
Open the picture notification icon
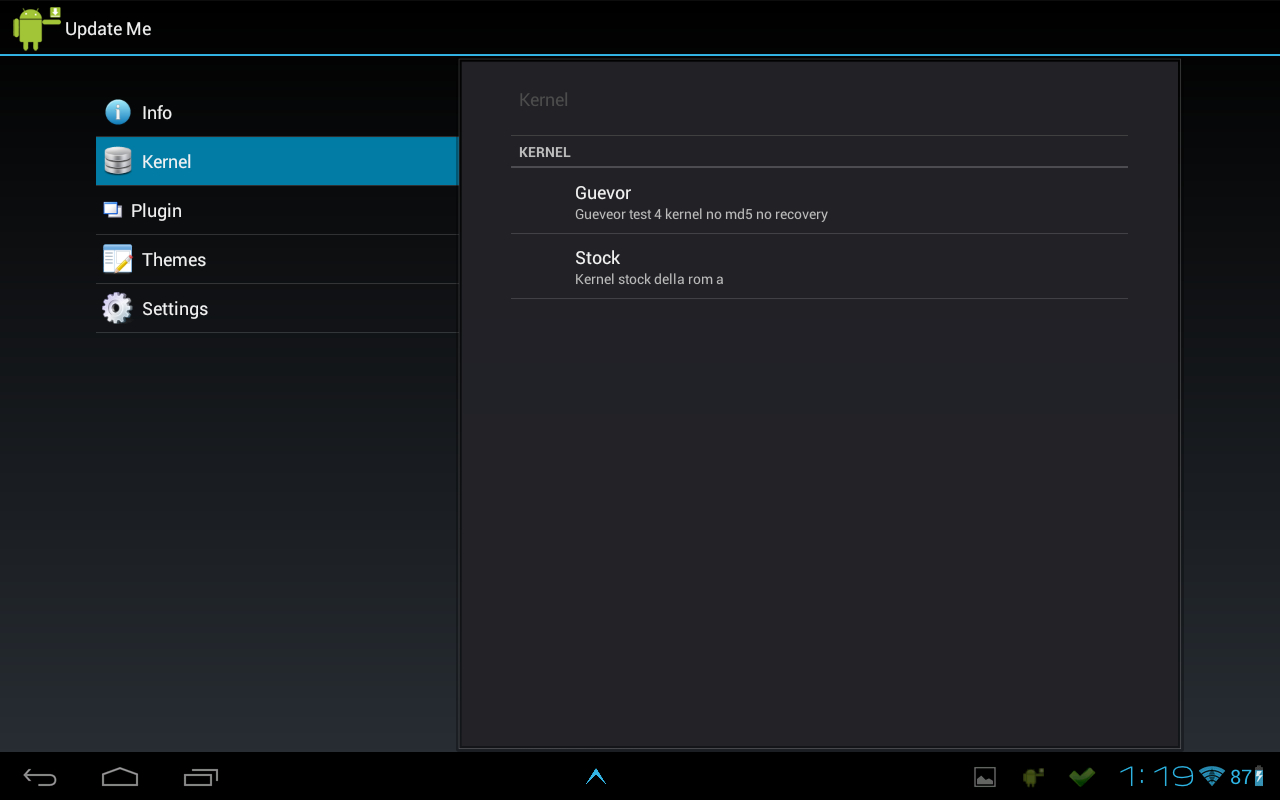(985, 777)
